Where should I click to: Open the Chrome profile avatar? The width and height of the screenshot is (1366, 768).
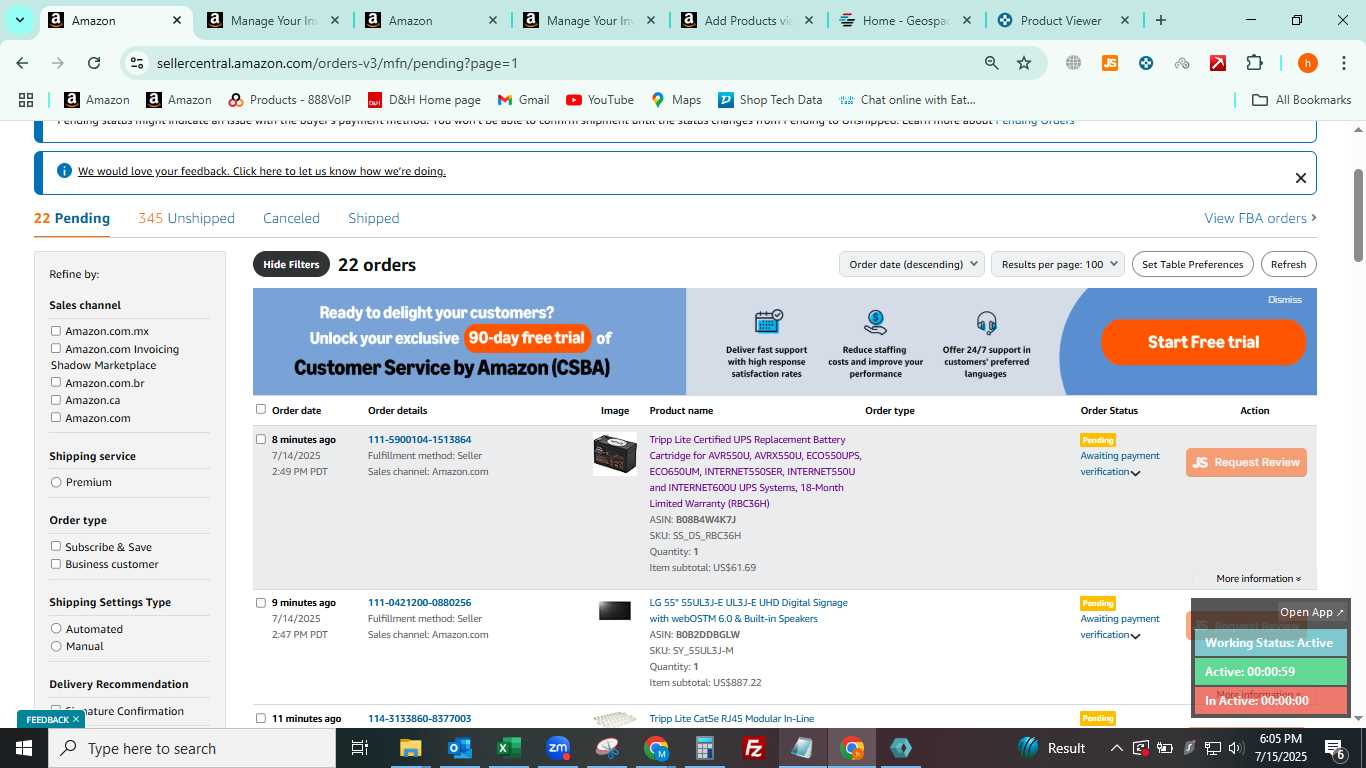(1307, 63)
